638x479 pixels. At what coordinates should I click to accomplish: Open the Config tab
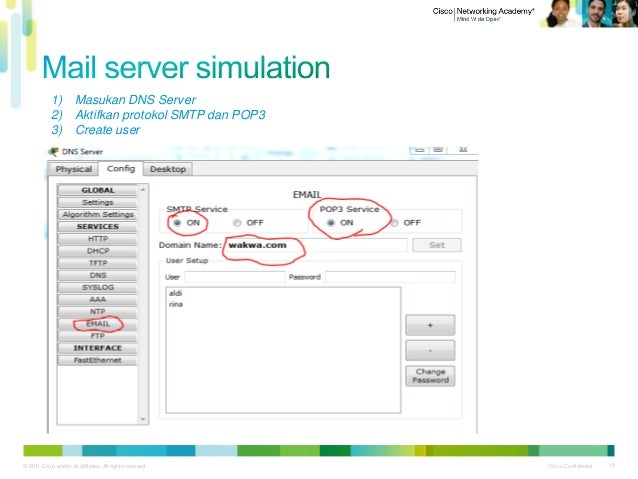tap(121, 168)
